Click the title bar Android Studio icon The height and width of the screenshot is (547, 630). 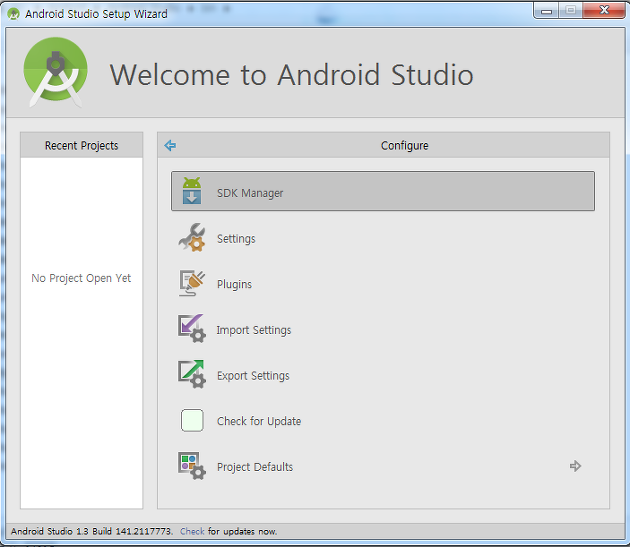coord(13,14)
